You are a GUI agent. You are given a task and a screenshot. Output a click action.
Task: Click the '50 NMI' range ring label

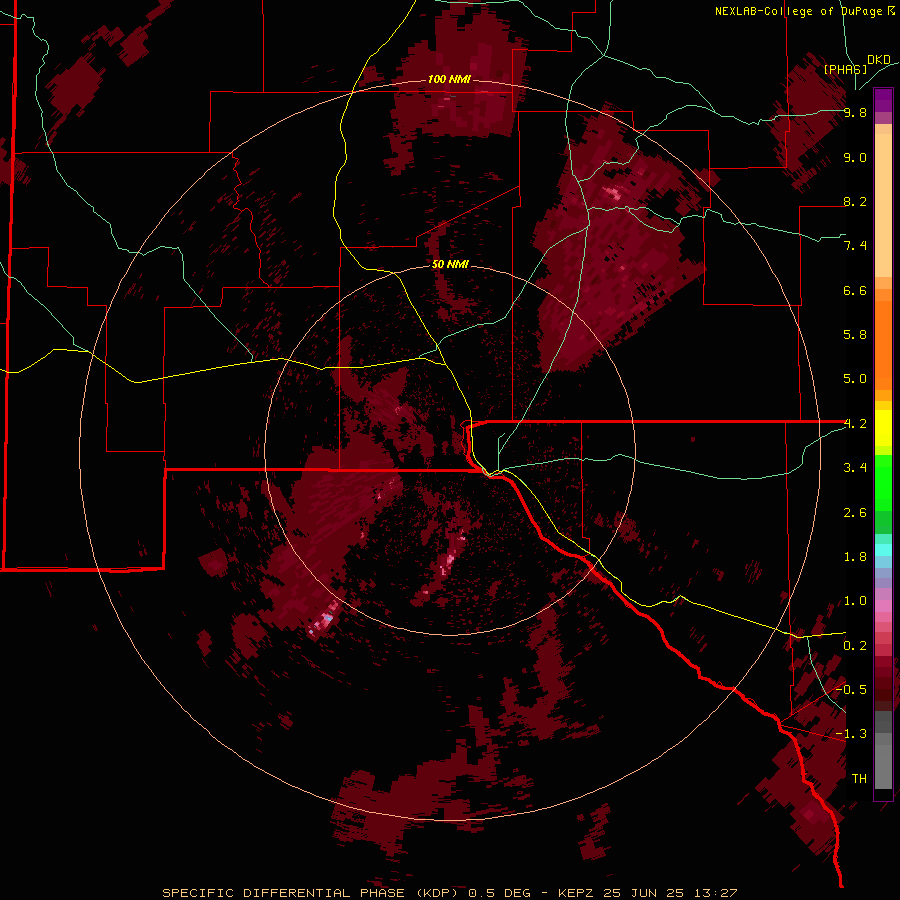[450, 264]
